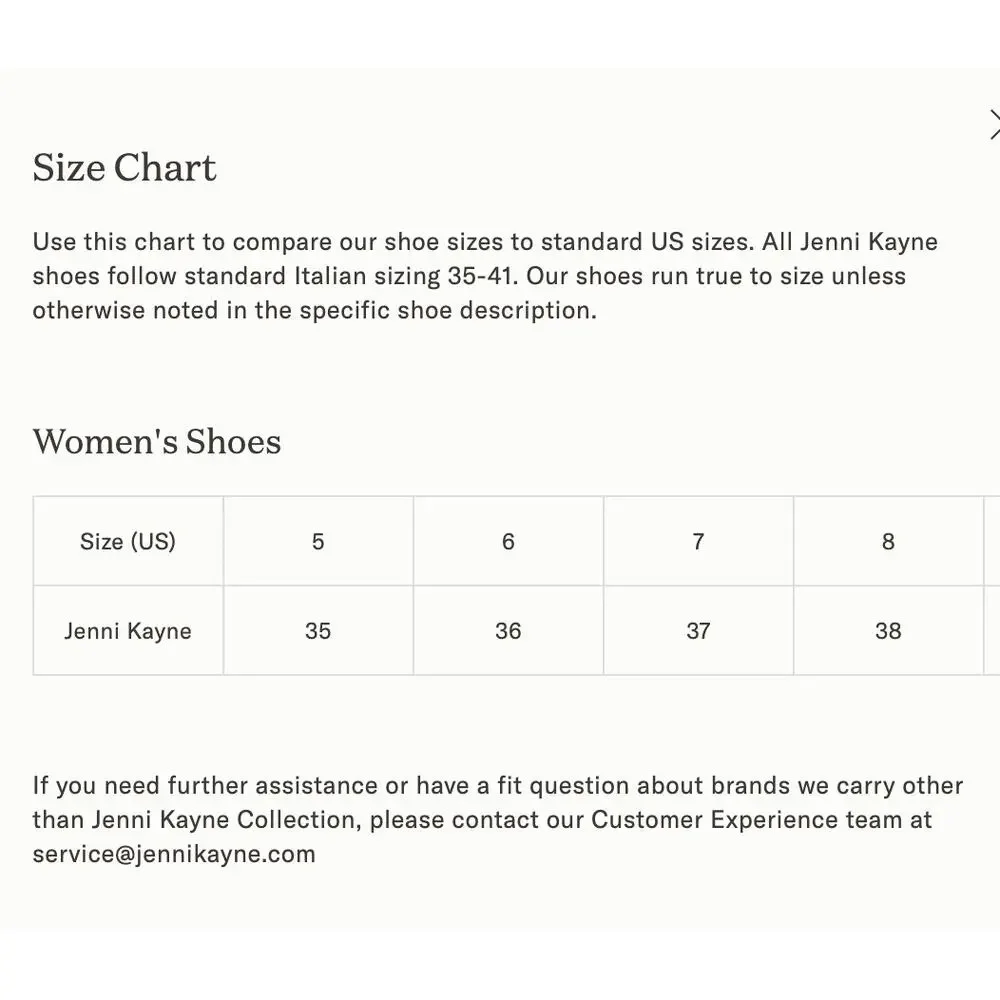Screen dimensions: 1000x1000
Task: Select the Jenni Kayne row label
Action: click(x=128, y=630)
